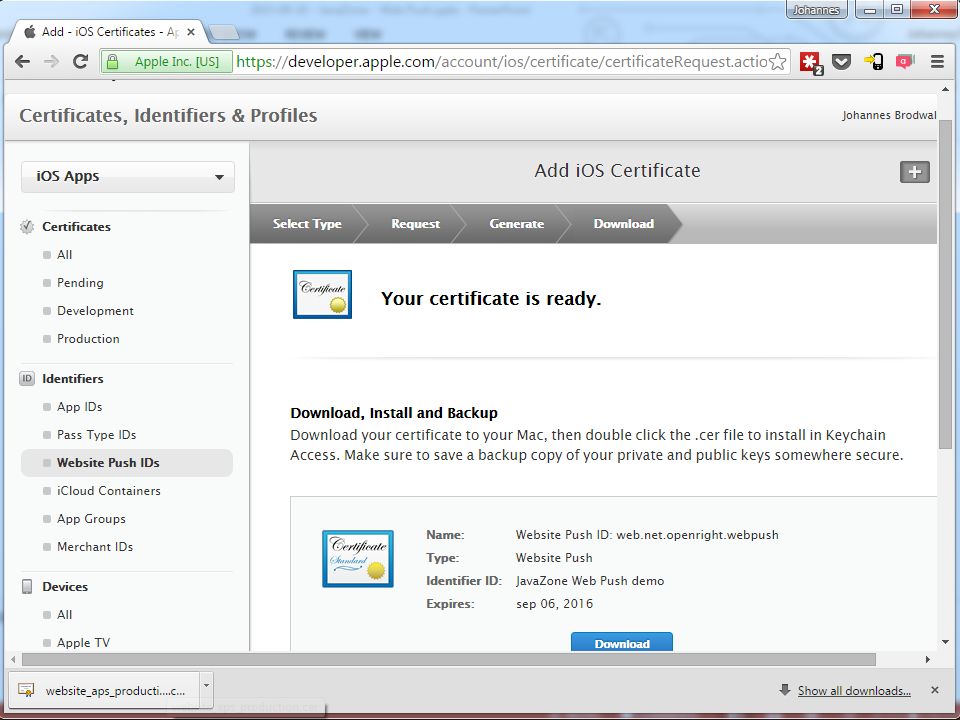Click the scroll right arrow
This screenshot has width=960, height=720.
(928, 659)
